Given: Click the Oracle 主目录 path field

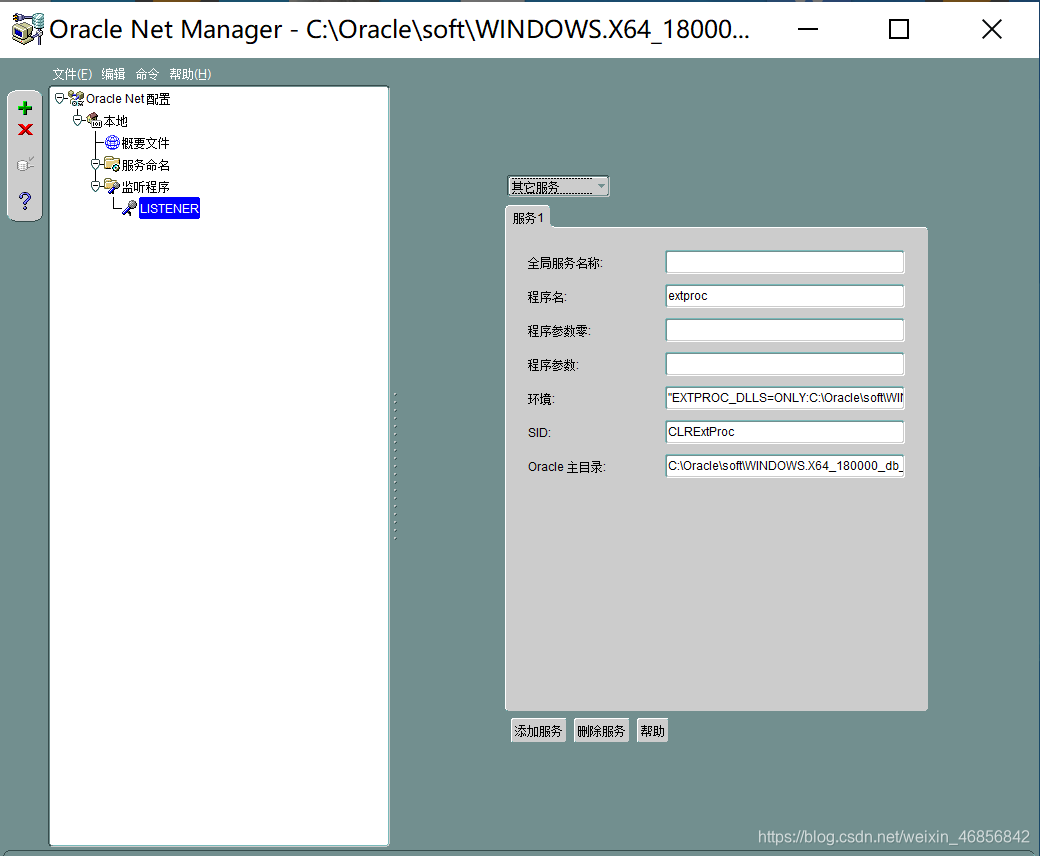Looking at the screenshot, I should (785, 465).
